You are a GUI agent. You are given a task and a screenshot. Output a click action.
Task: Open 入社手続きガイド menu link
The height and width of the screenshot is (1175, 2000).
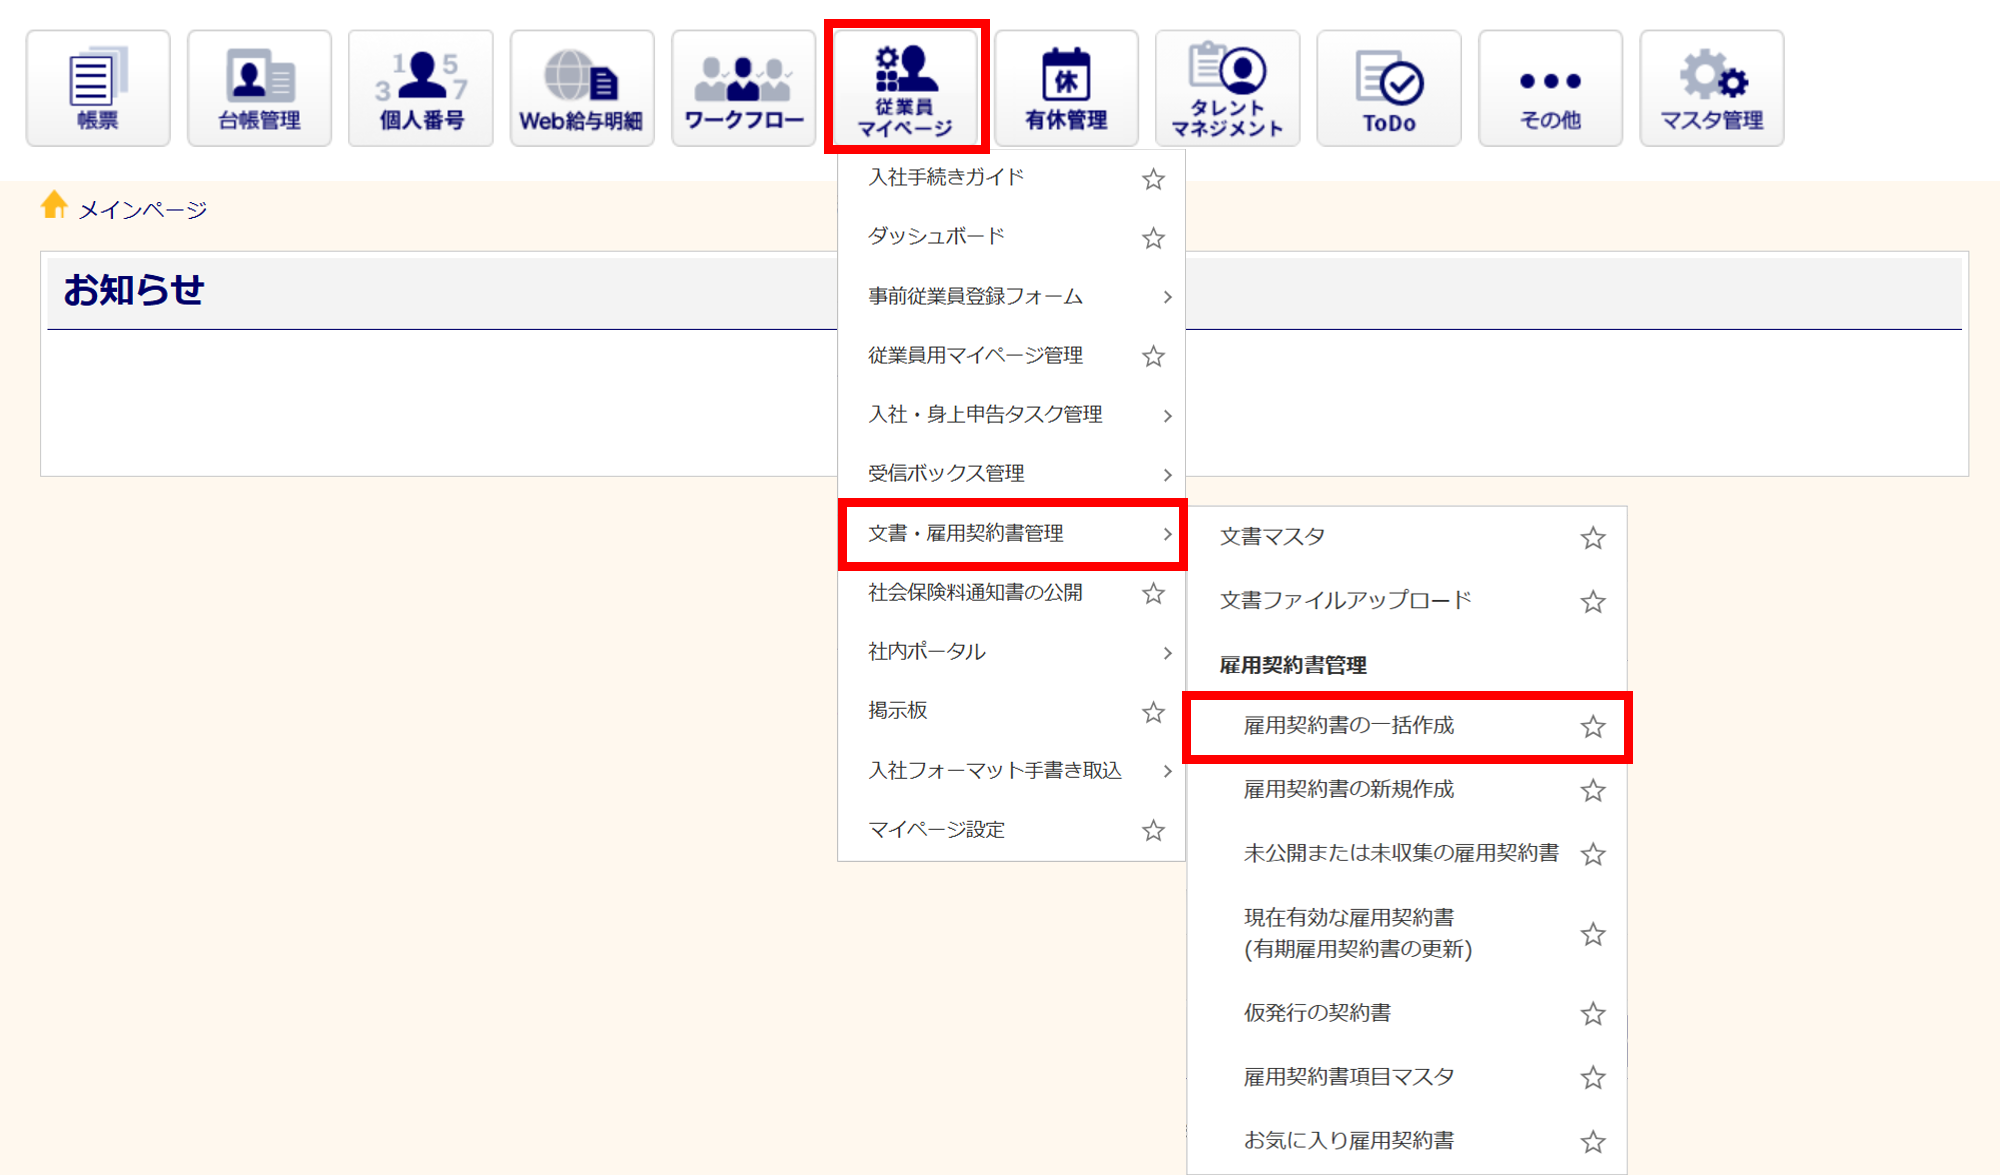coord(946,178)
